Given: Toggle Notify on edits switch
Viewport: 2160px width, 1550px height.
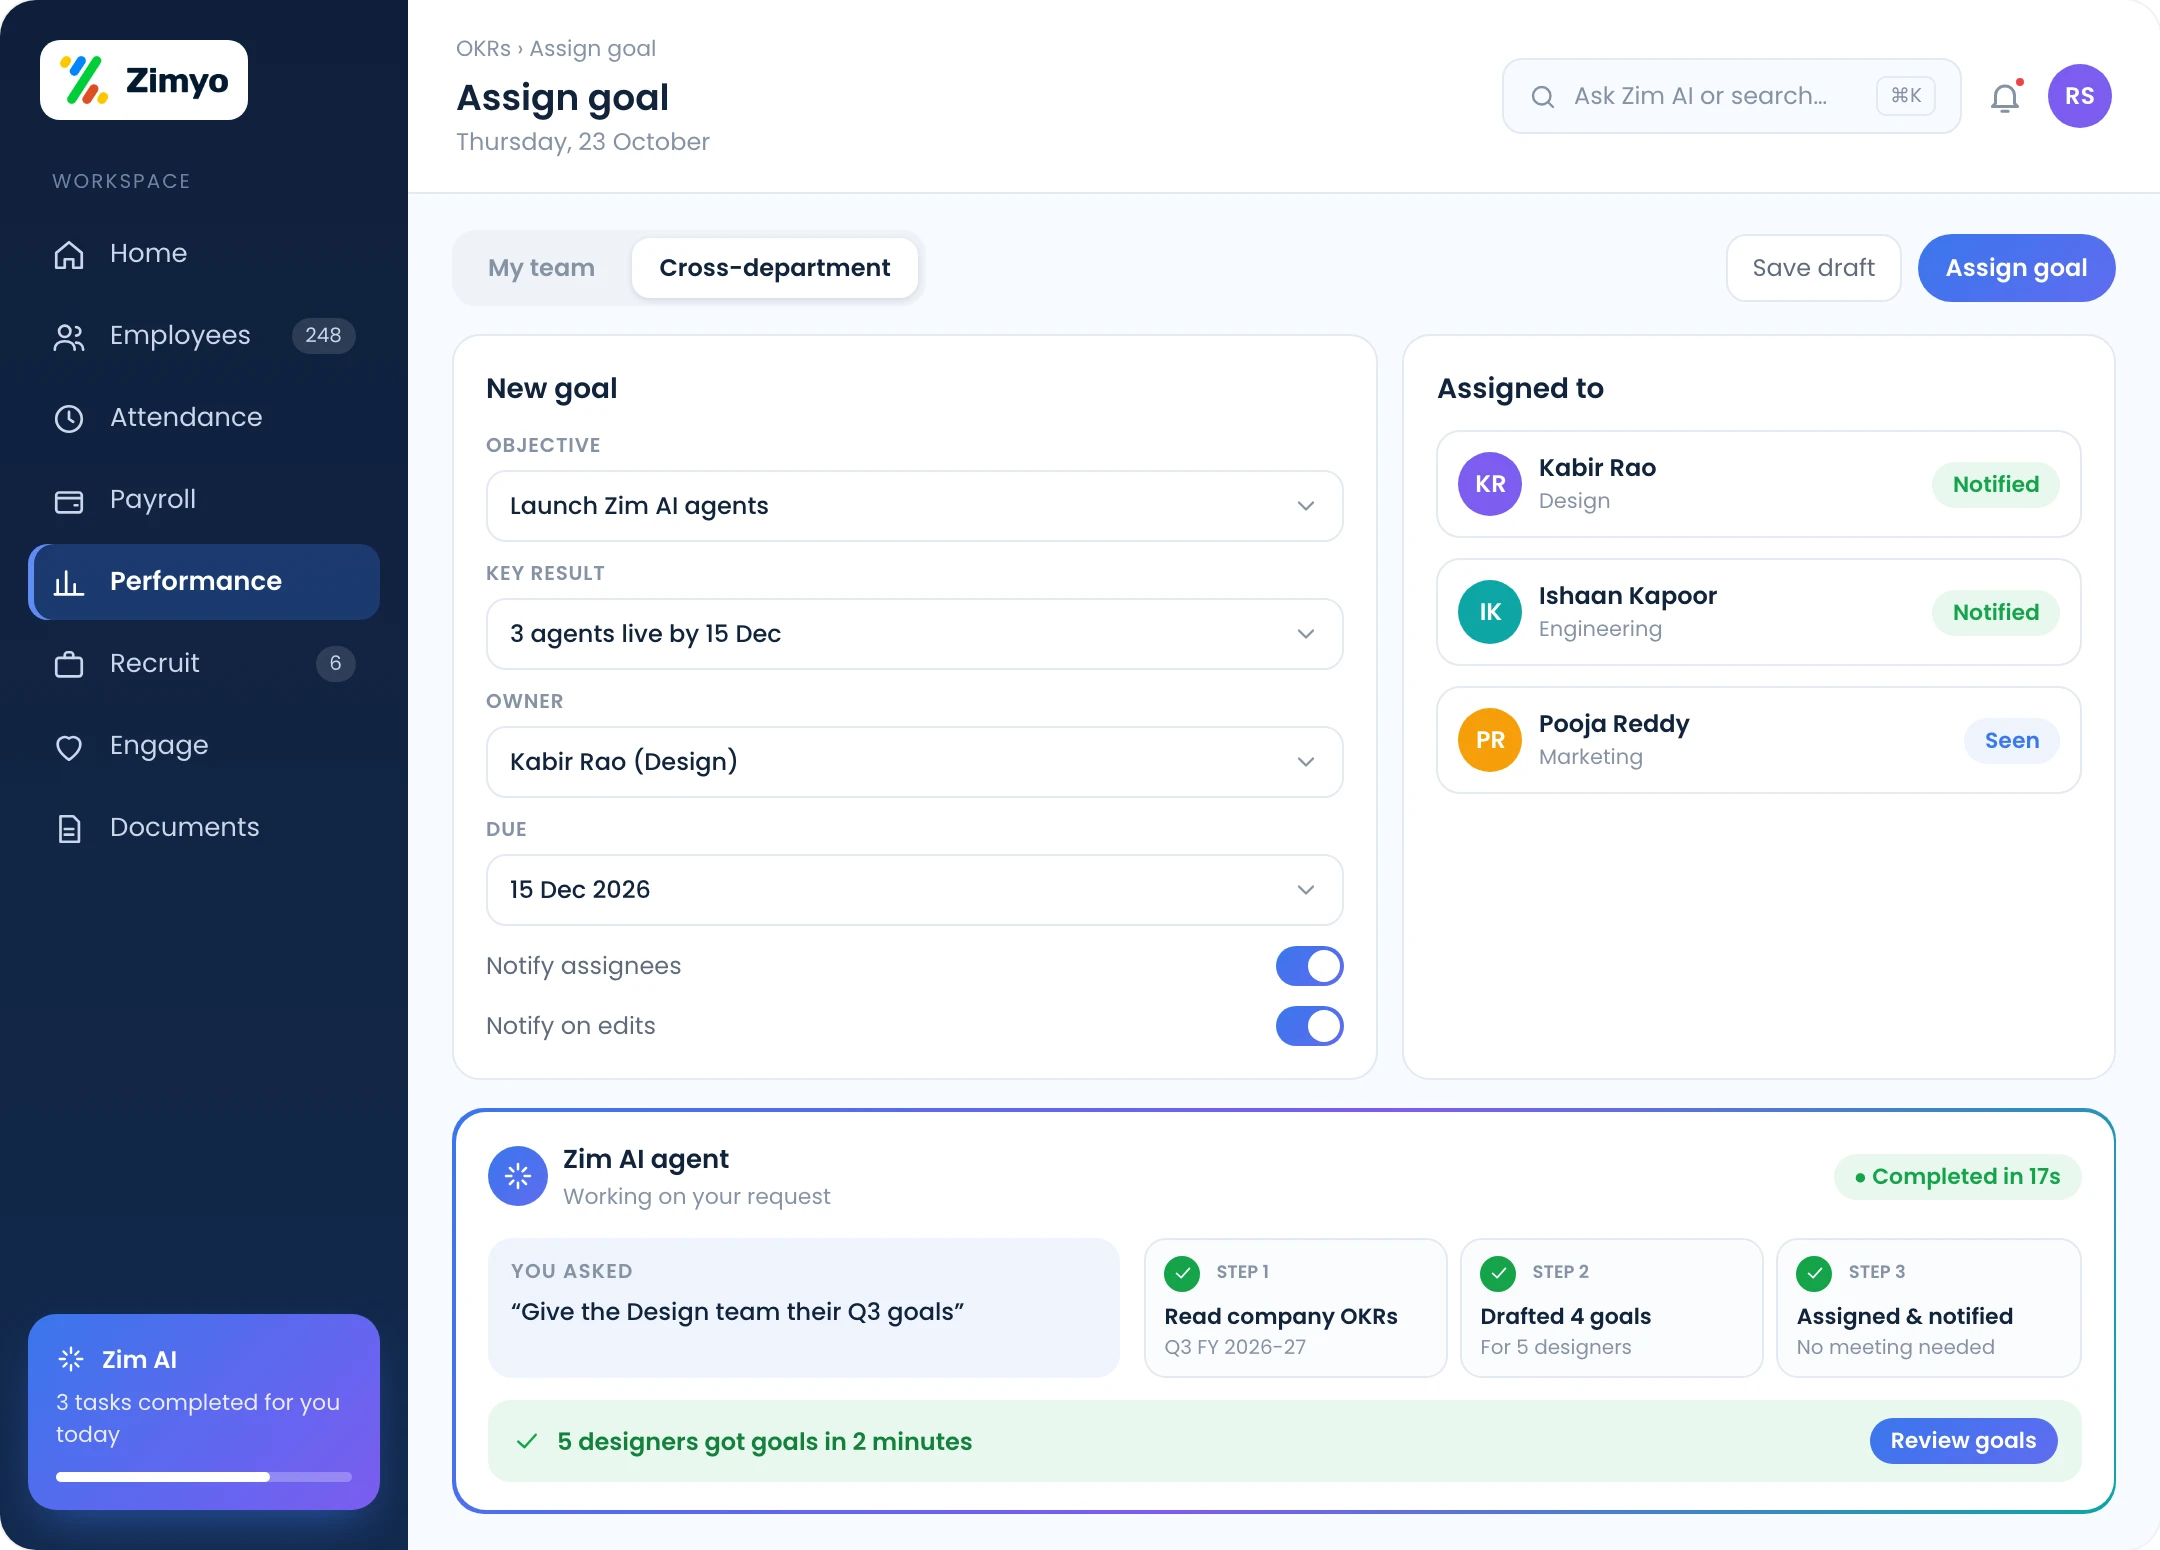Looking at the screenshot, I should point(1309,1026).
